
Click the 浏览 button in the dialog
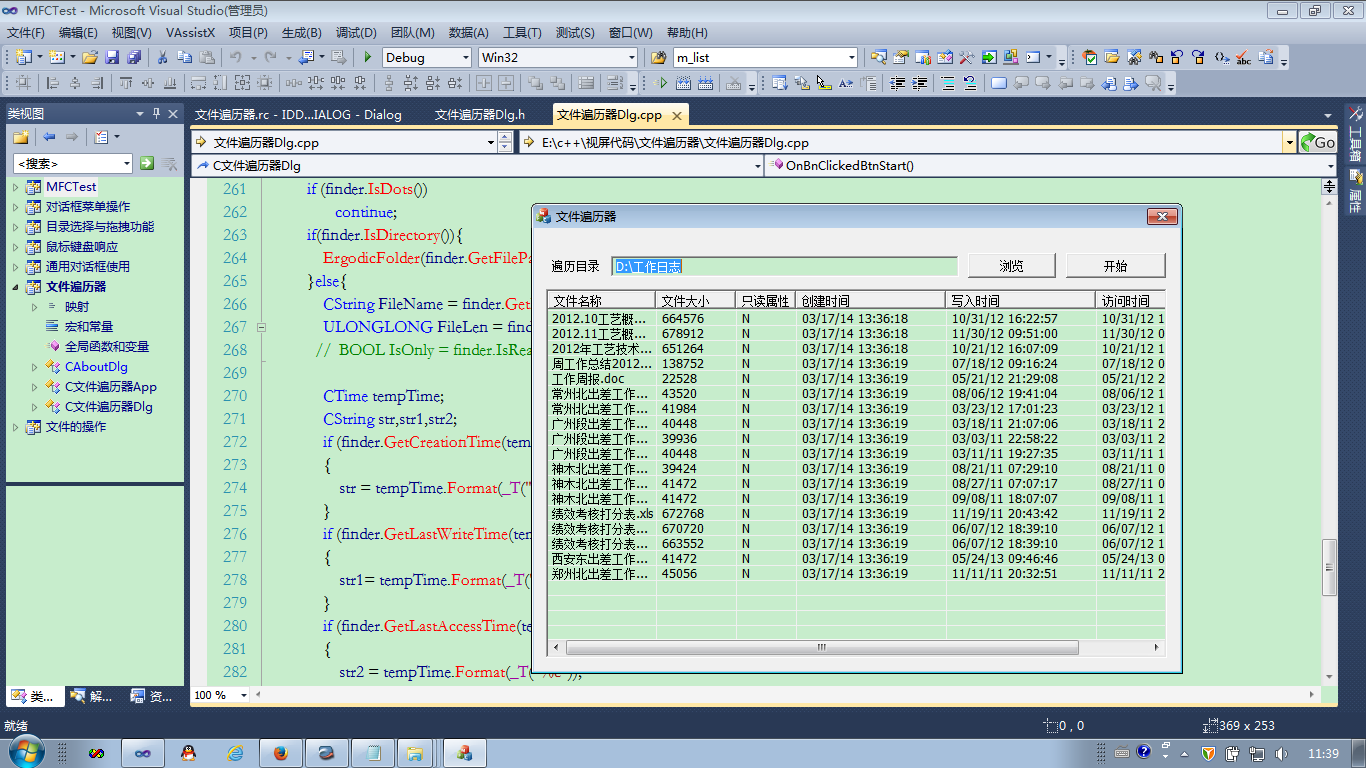[1011, 266]
